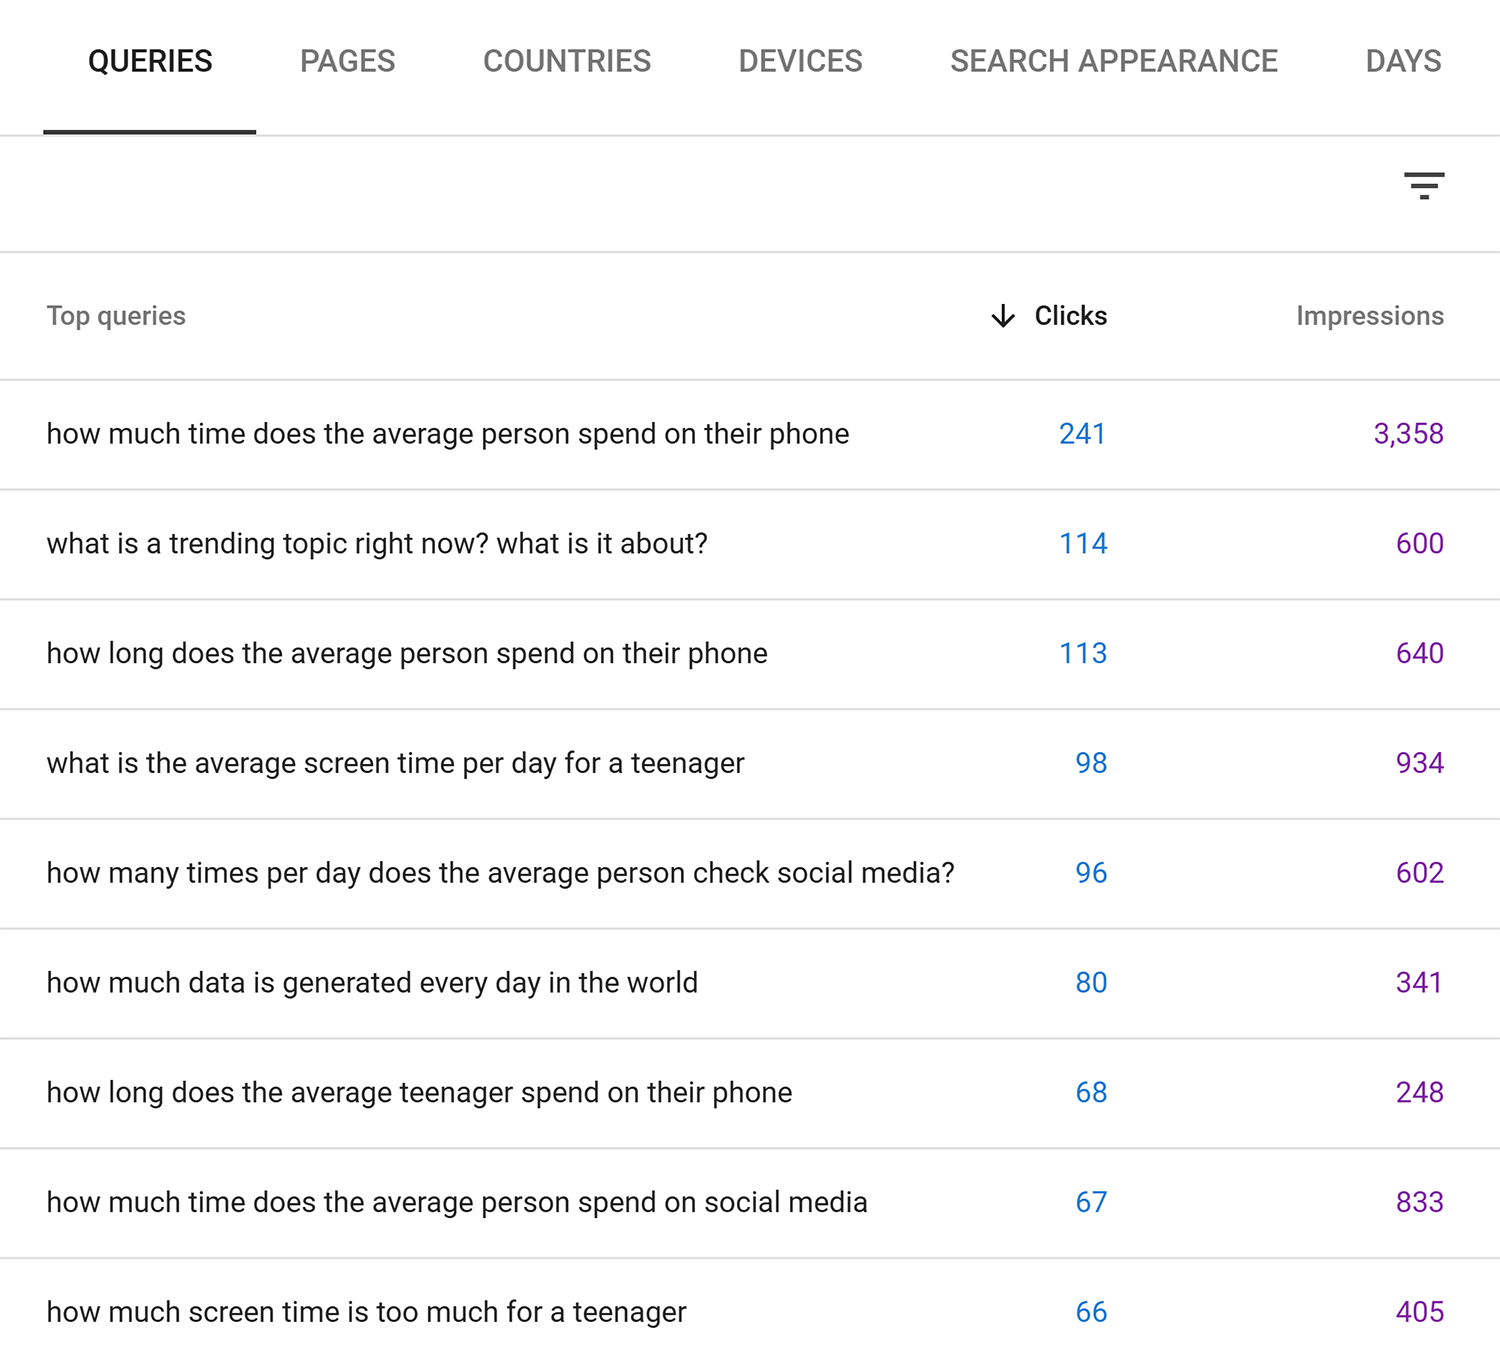1500x1360 pixels.
Task: Open the Countries tab
Action: tap(567, 61)
